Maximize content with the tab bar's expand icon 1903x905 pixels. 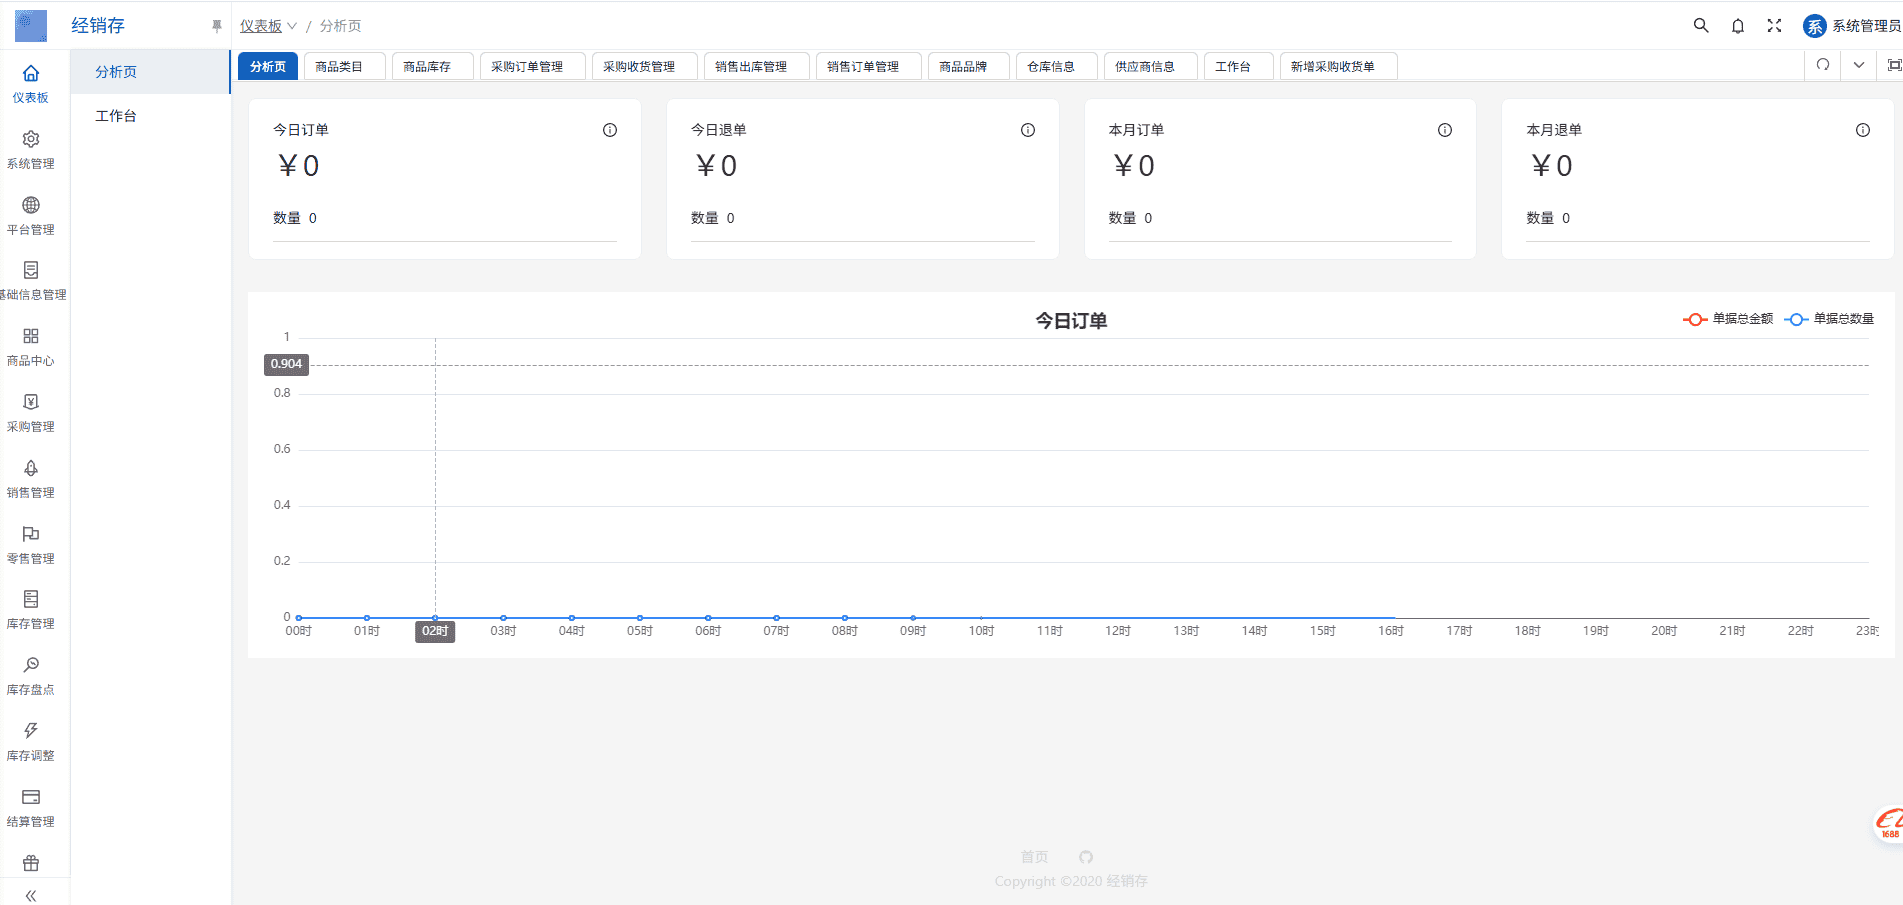[1894, 65]
